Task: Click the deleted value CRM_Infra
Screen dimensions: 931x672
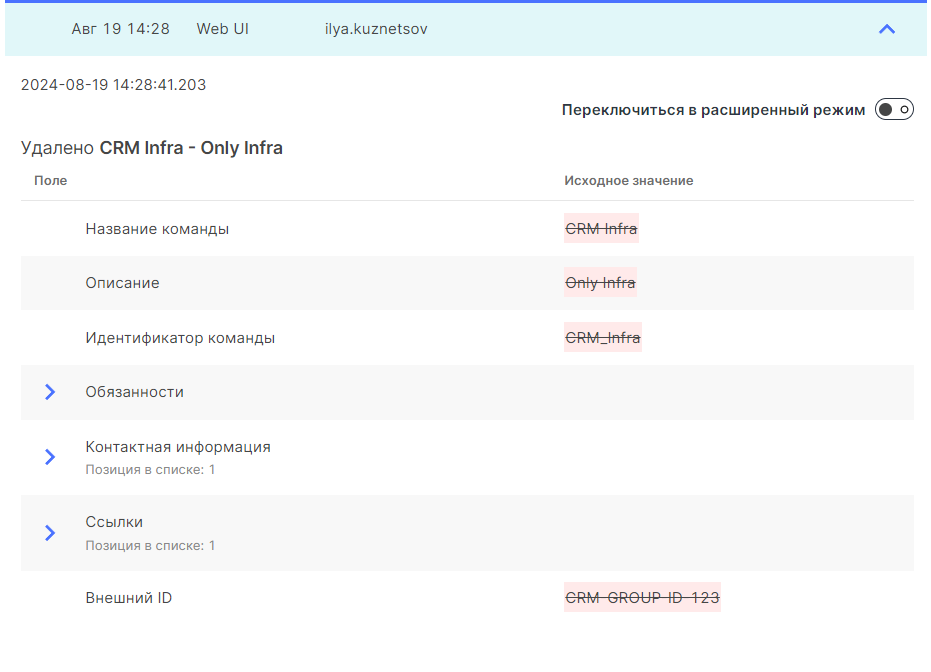Action: [602, 338]
